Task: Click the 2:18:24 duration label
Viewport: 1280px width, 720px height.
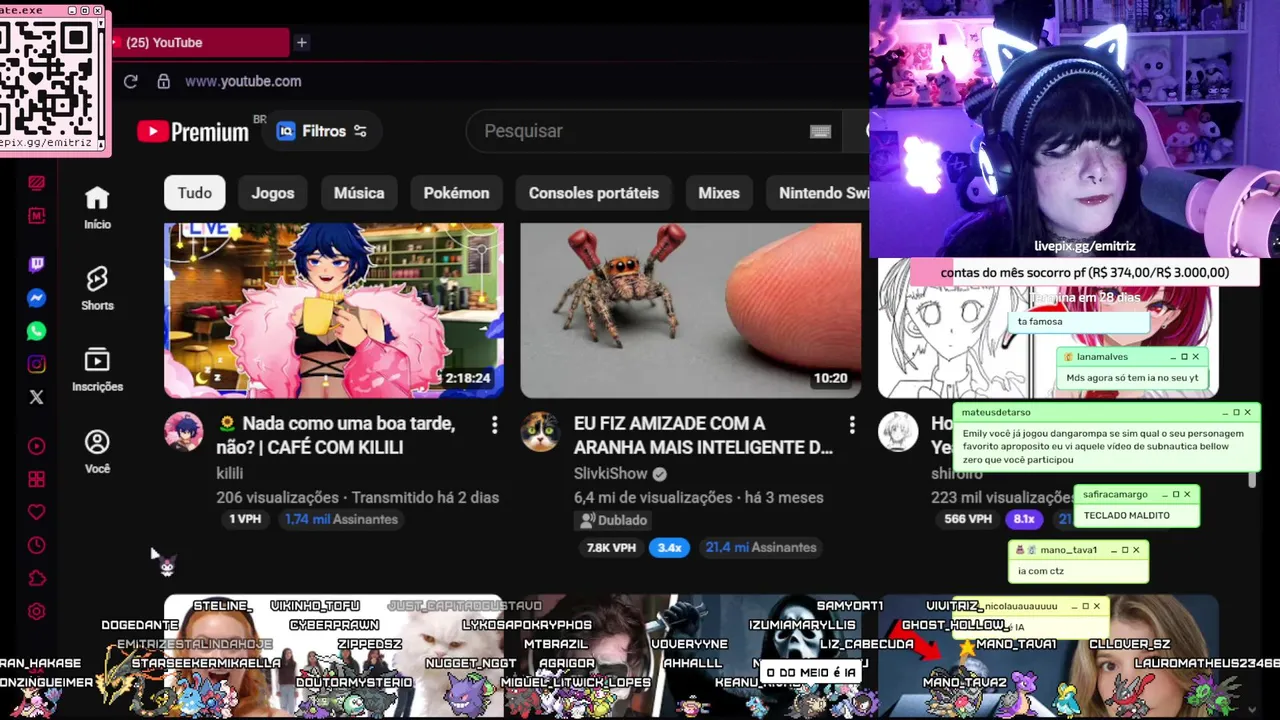Action: 468,378
